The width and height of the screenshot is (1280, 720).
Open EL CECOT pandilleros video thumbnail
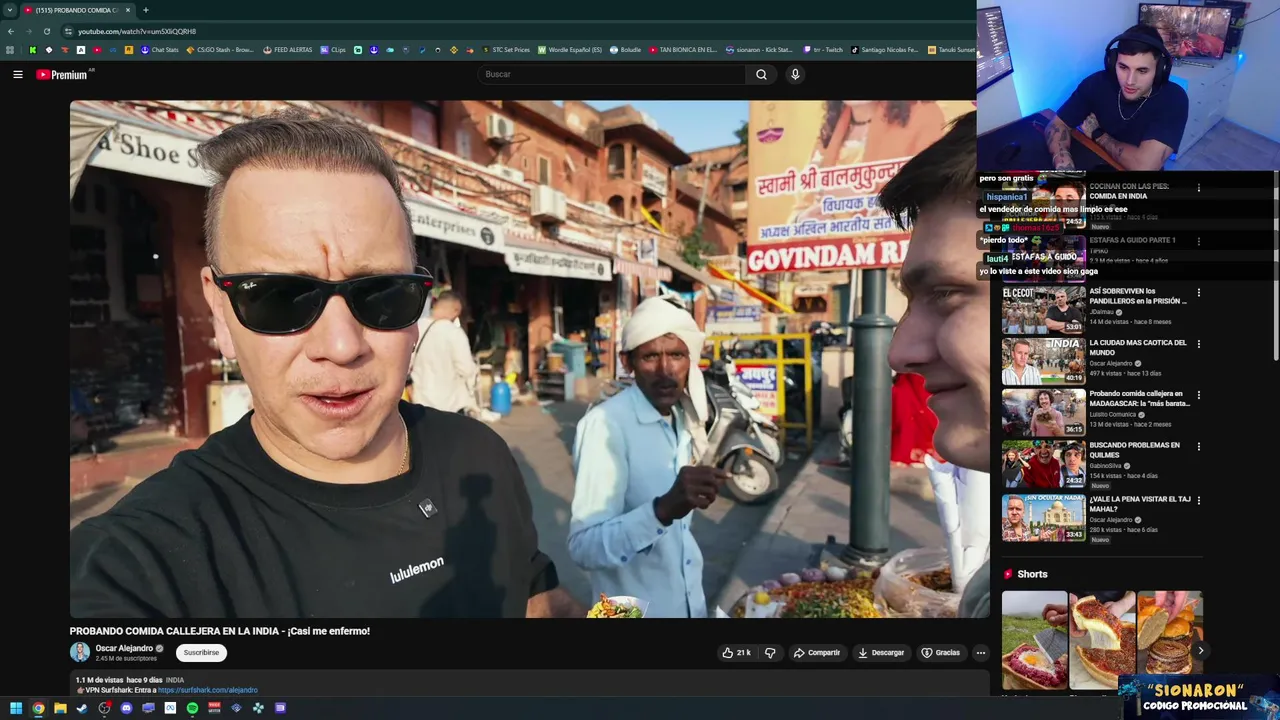(1043, 310)
